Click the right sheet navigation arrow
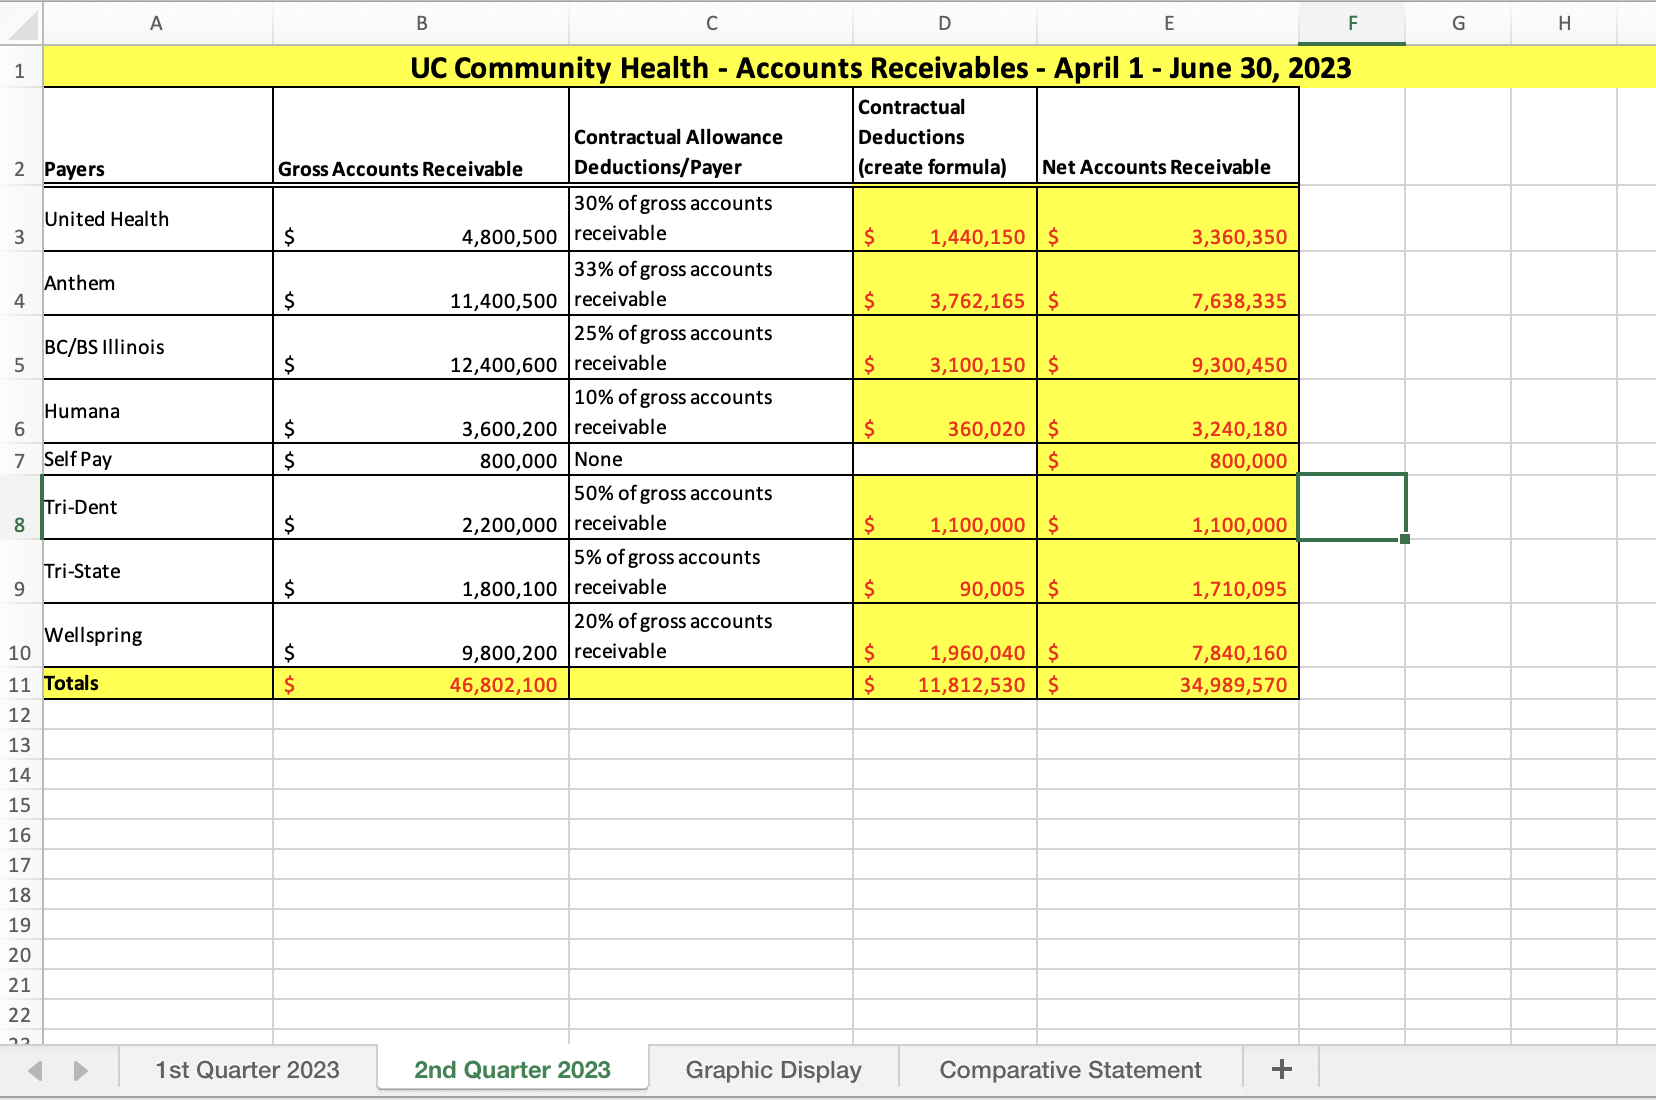Image resolution: width=1656 pixels, height=1100 pixels. (x=81, y=1068)
